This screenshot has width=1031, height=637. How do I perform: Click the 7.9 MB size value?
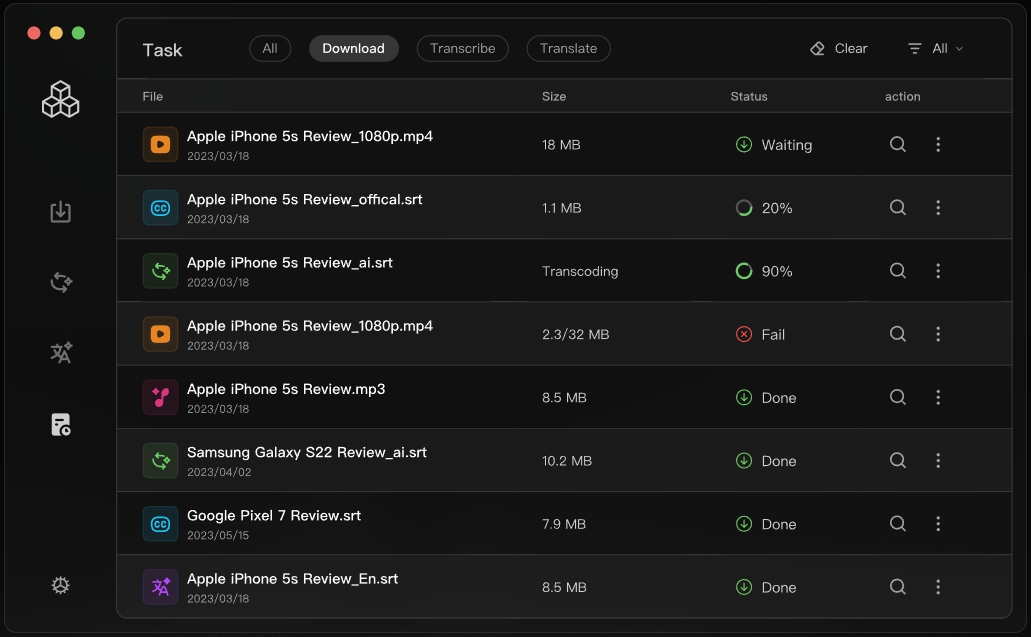563,524
